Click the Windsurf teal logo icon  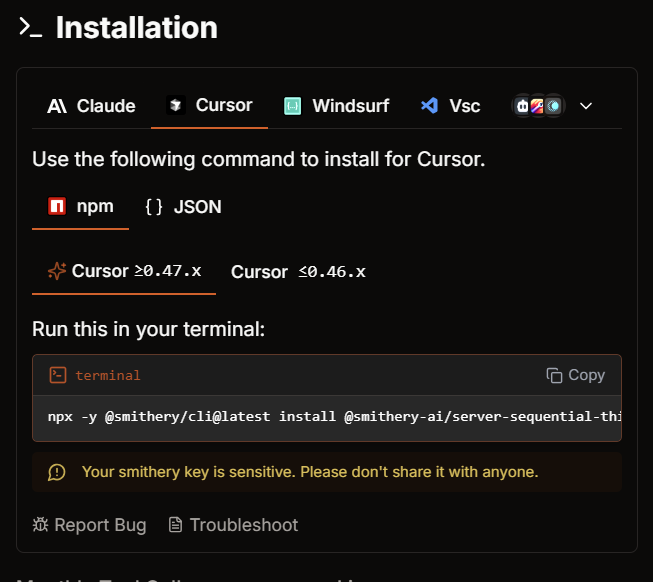pyautogui.click(x=292, y=106)
